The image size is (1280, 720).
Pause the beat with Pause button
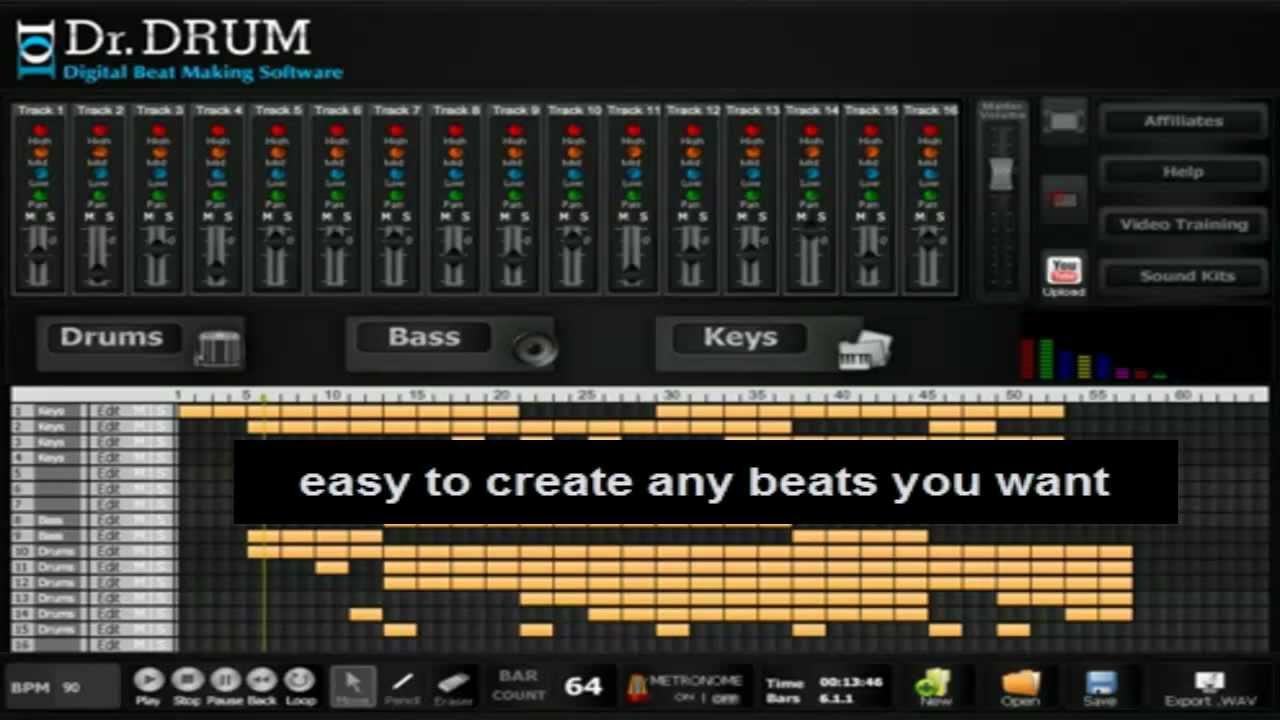click(224, 681)
